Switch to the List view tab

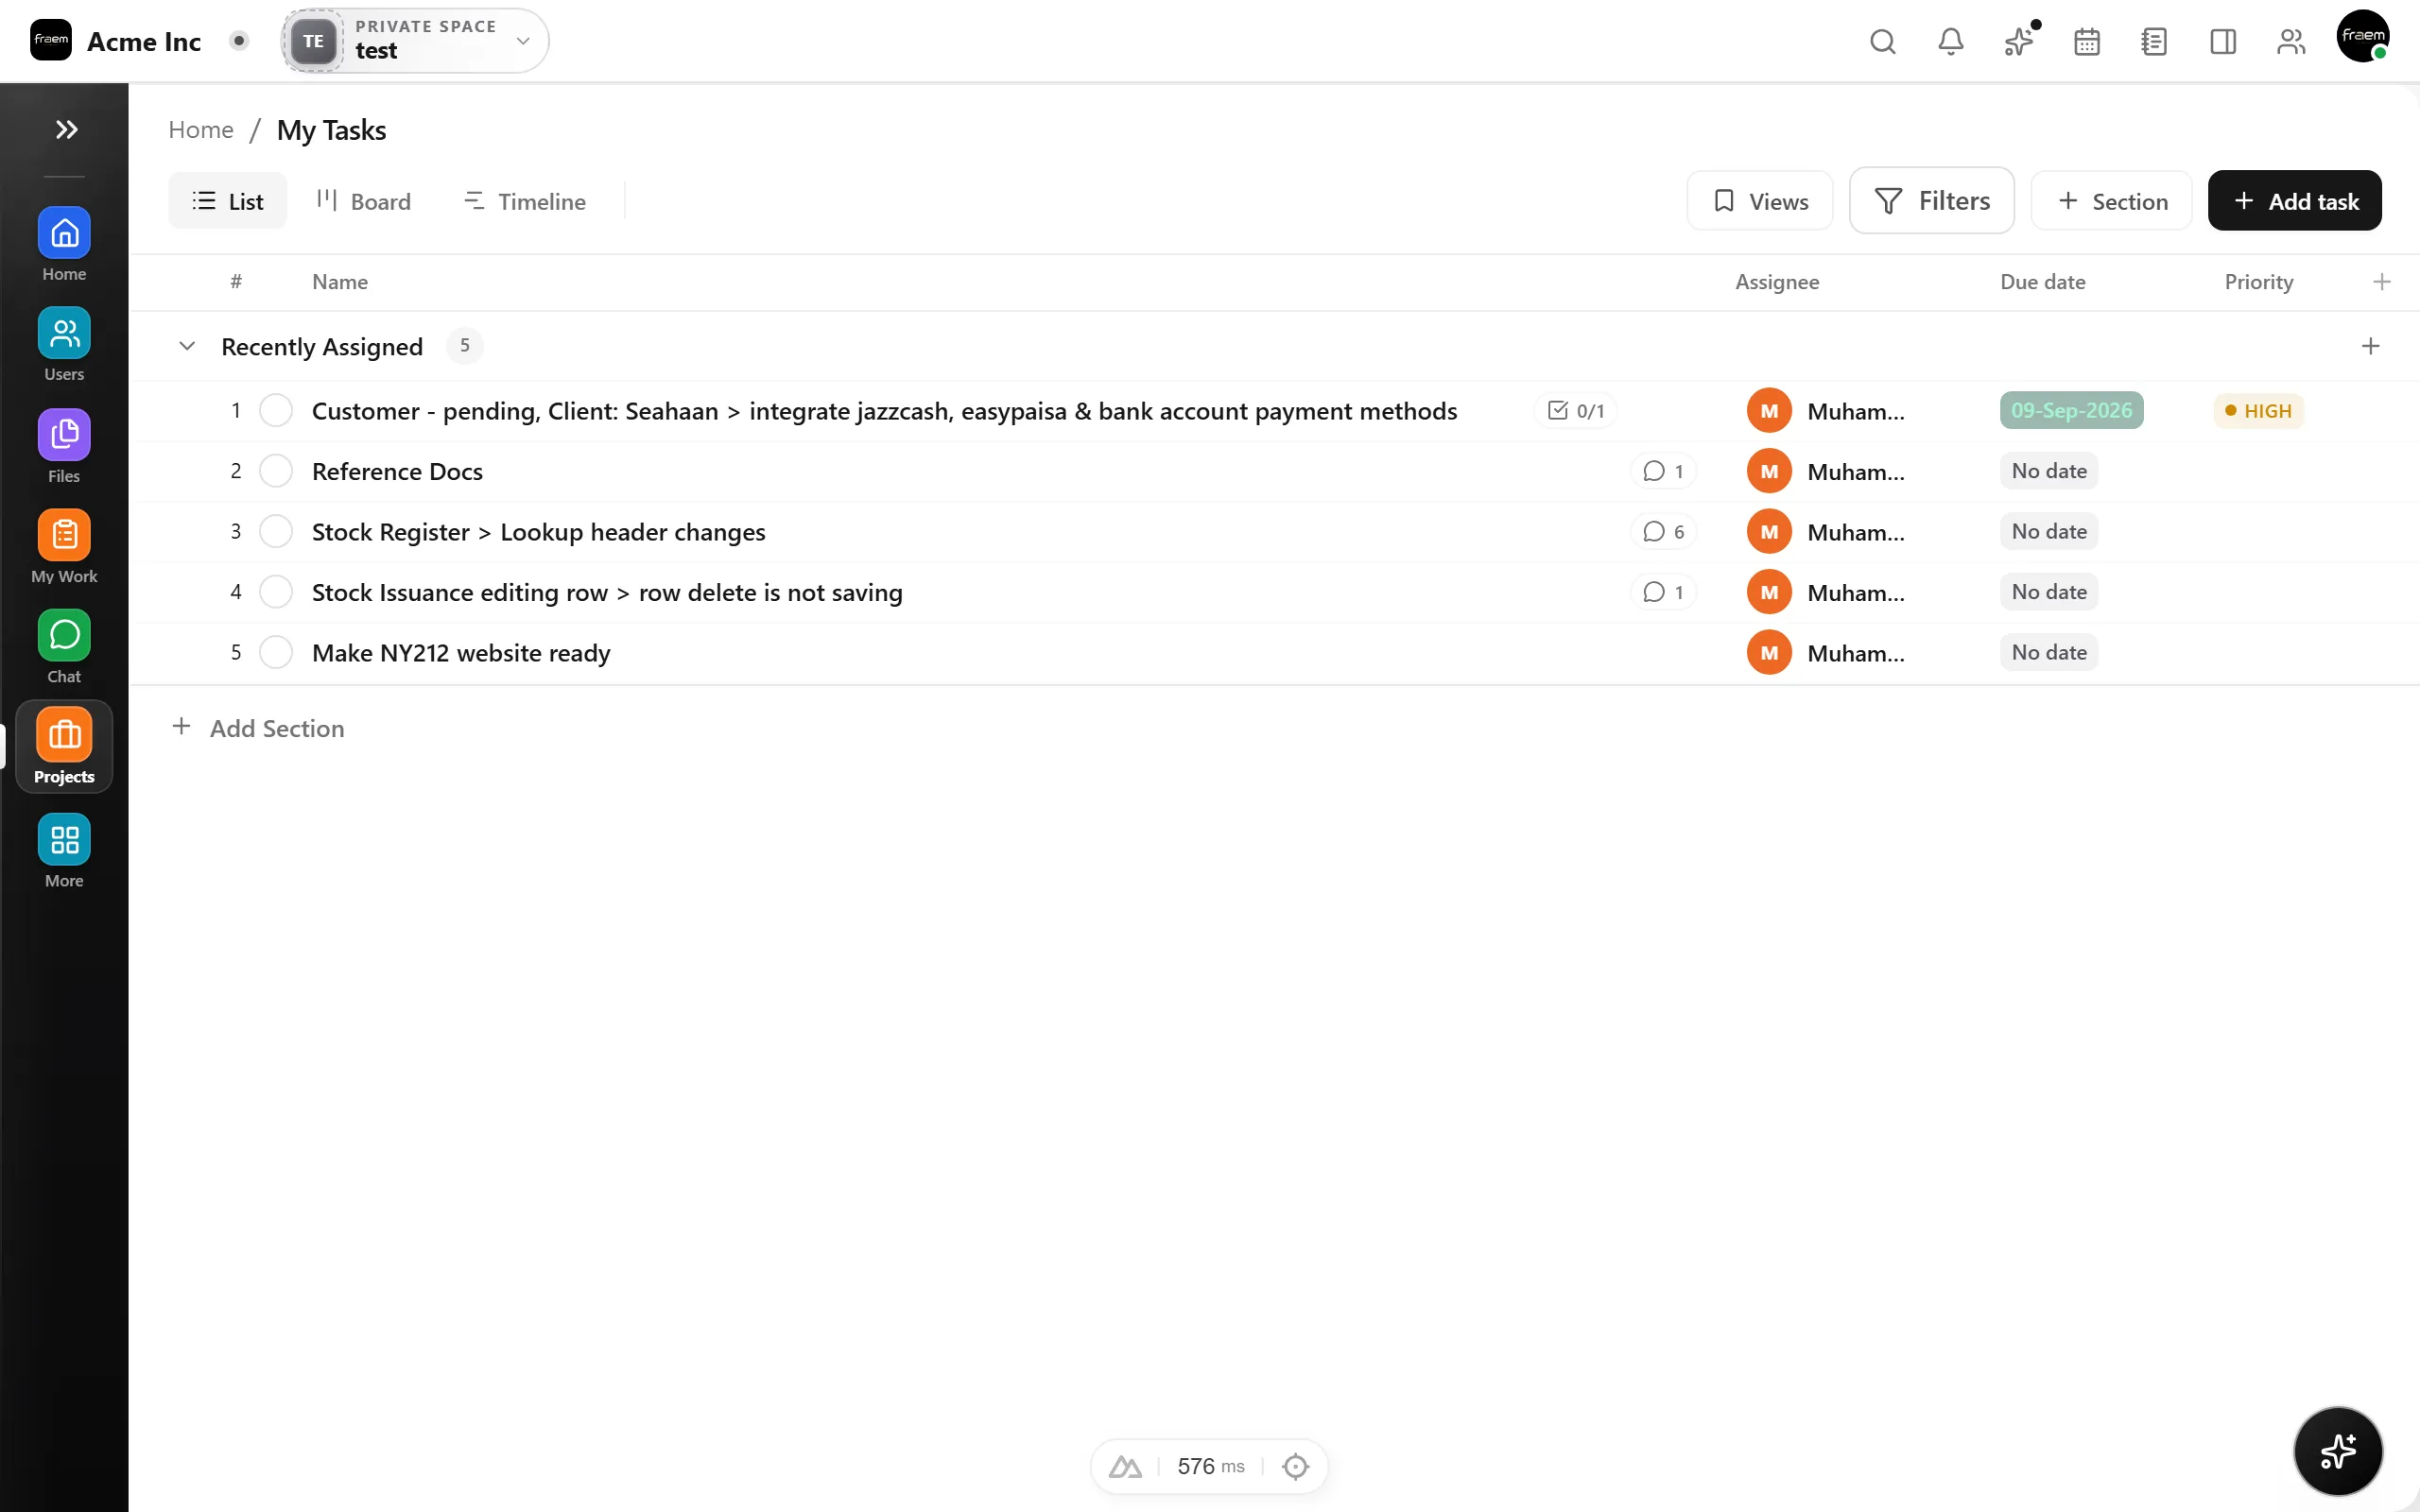pos(227,201)
